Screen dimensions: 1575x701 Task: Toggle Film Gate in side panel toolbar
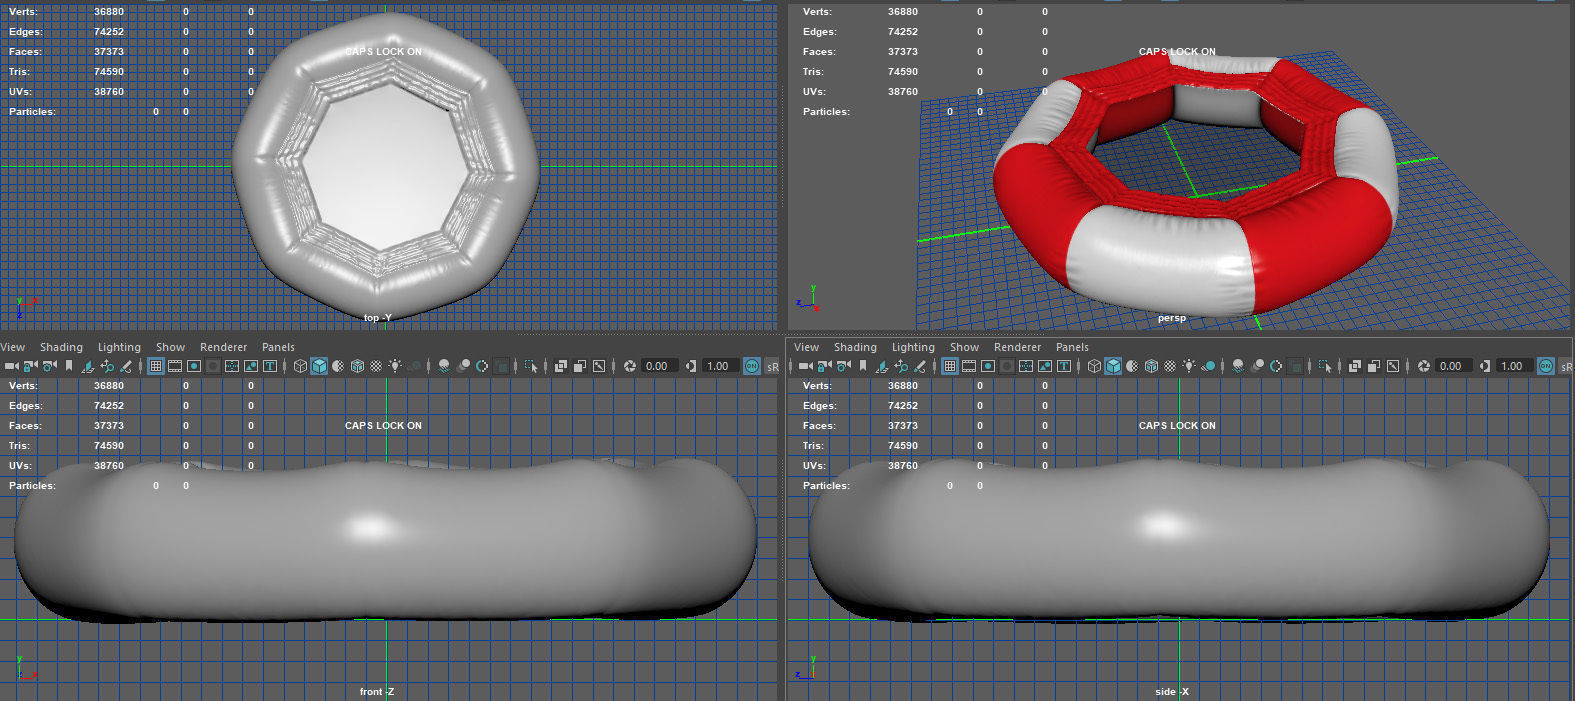point(968,366)
